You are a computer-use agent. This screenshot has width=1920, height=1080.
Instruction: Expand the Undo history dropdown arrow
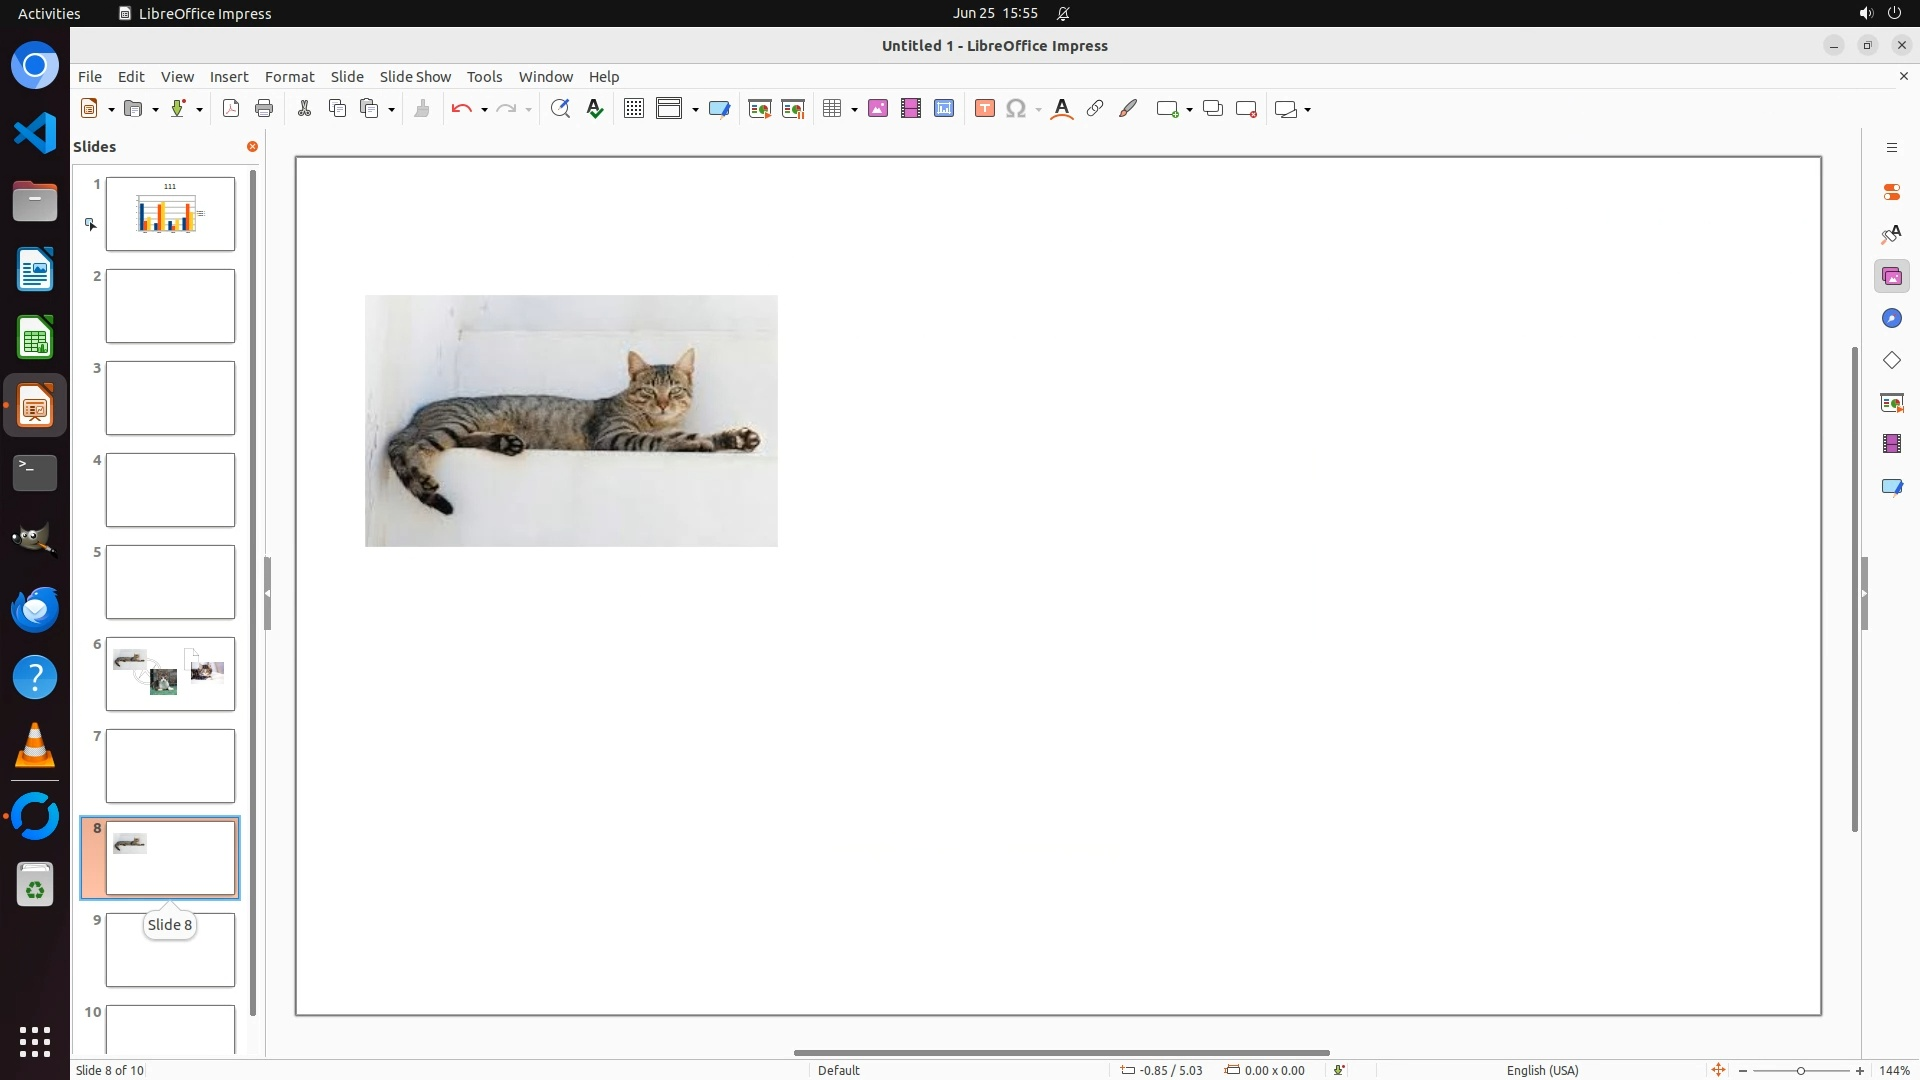coord(484,110)
